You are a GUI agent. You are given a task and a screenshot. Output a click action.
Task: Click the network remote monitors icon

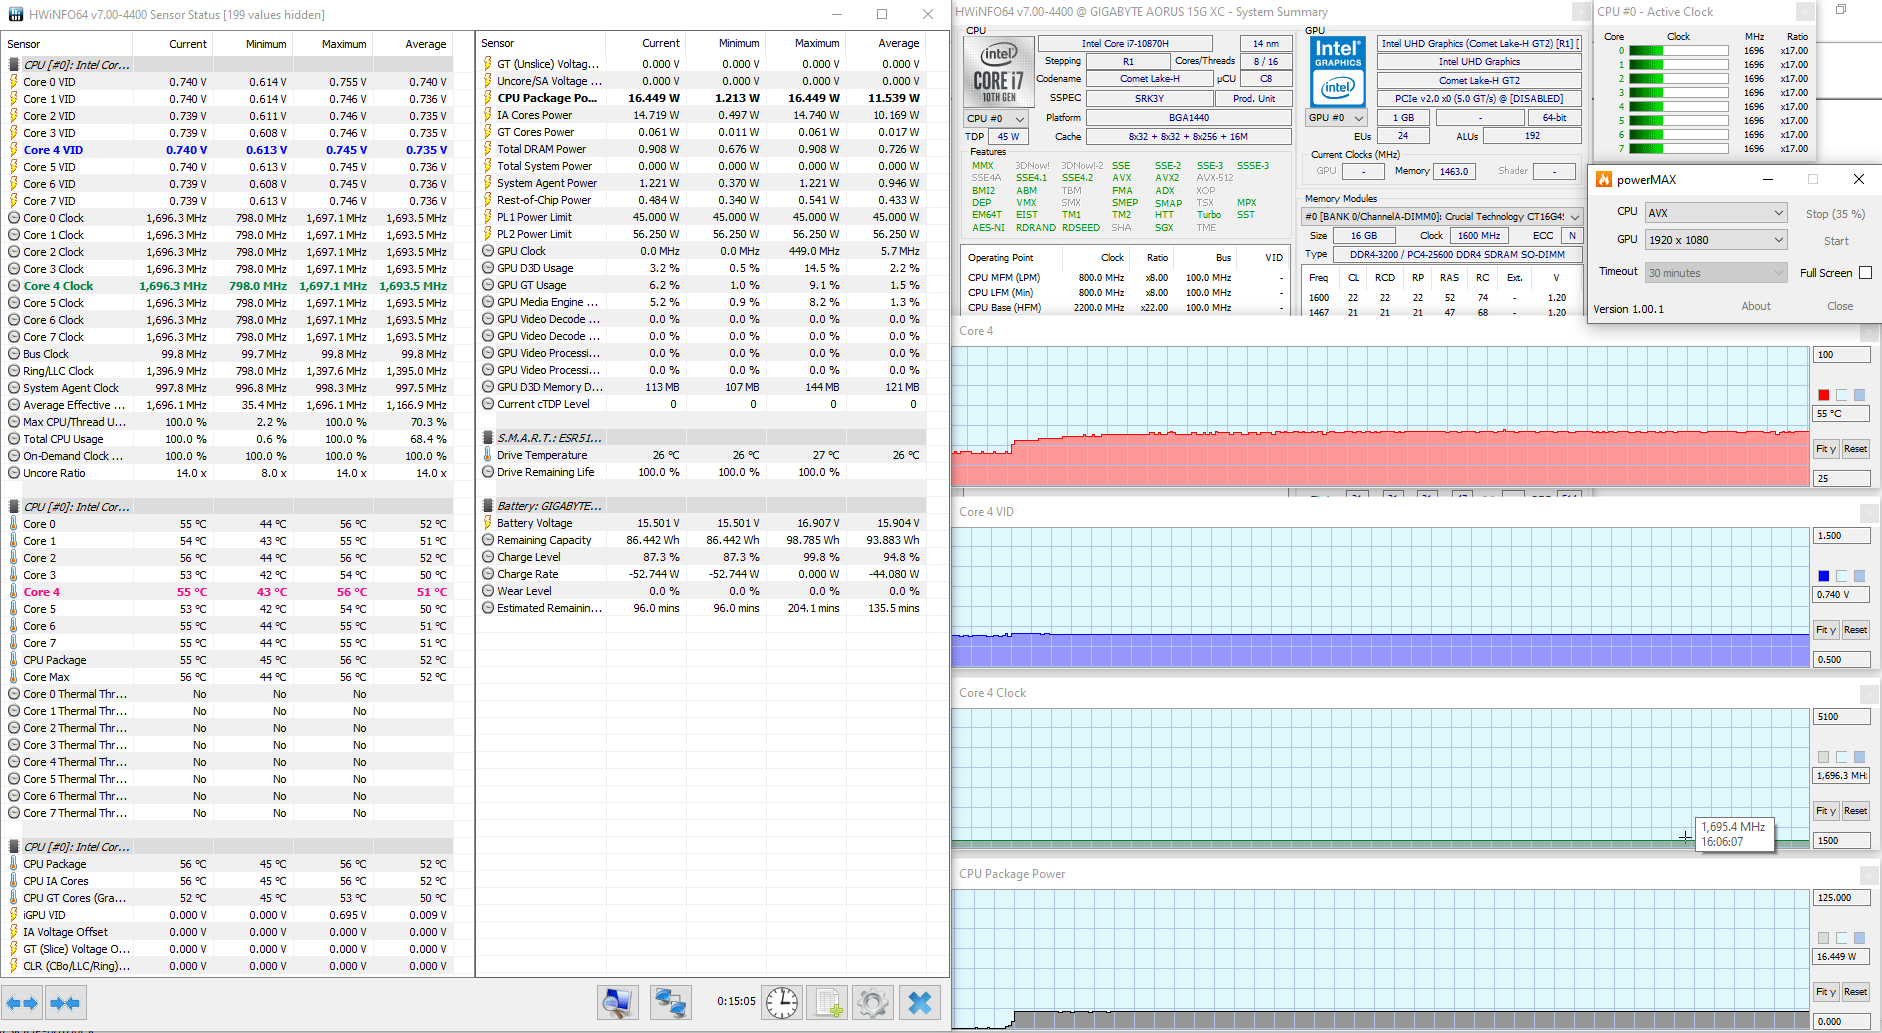(669, 1002)
